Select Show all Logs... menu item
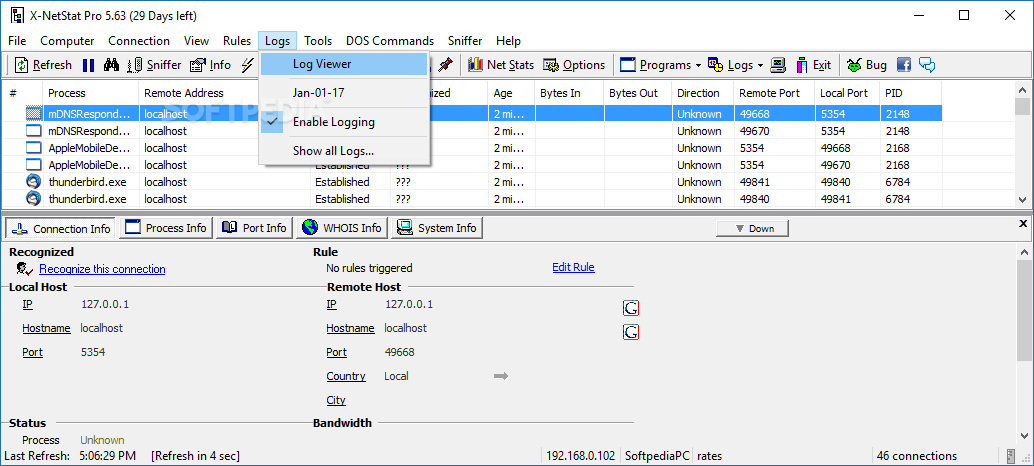 click(344, 151)
